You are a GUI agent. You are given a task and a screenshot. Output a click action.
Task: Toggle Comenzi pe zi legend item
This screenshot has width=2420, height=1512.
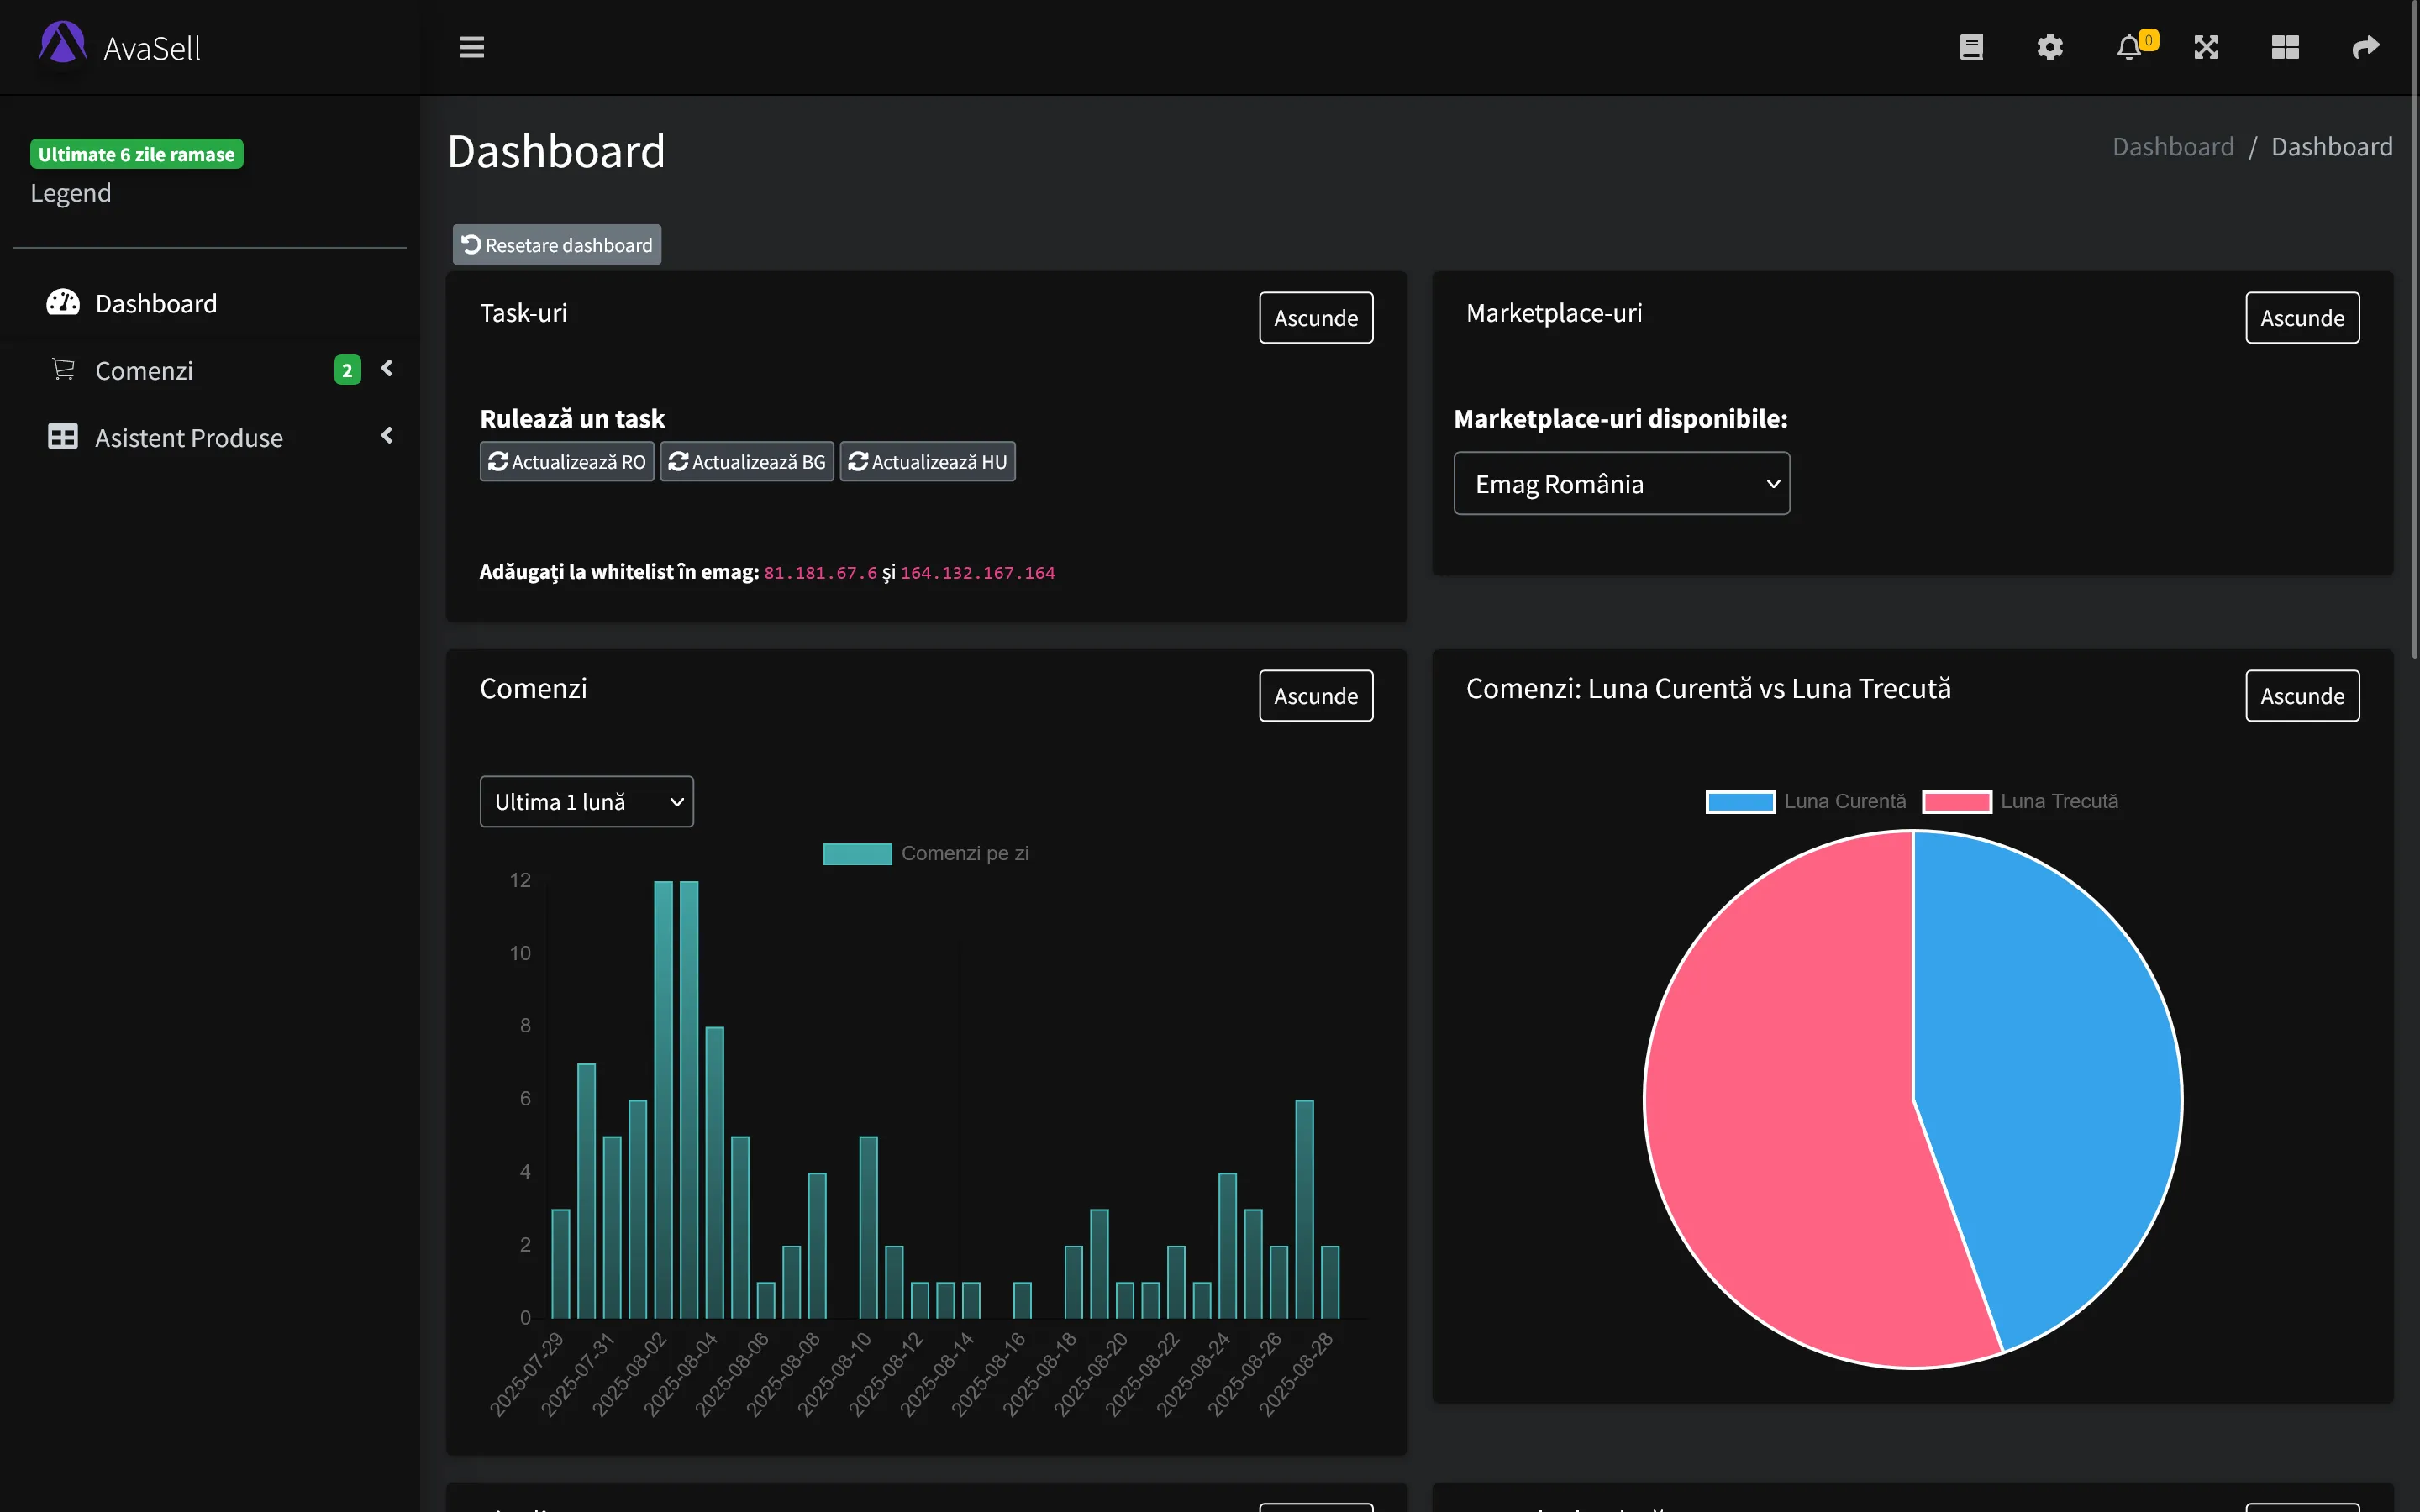click(x=926, y=853)
